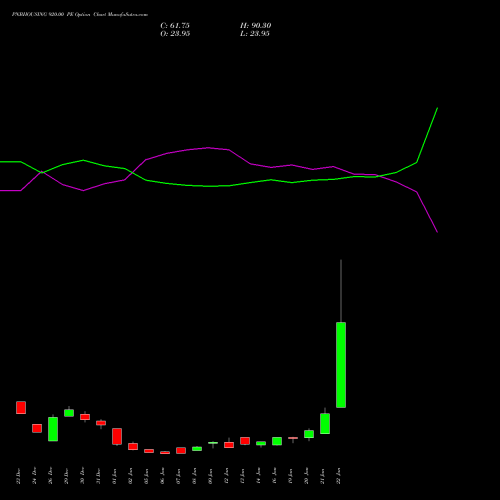Click the green candle for 20 Jan
Image resolution: width=500 pixels, height=500 pixels.
point(309,434)
